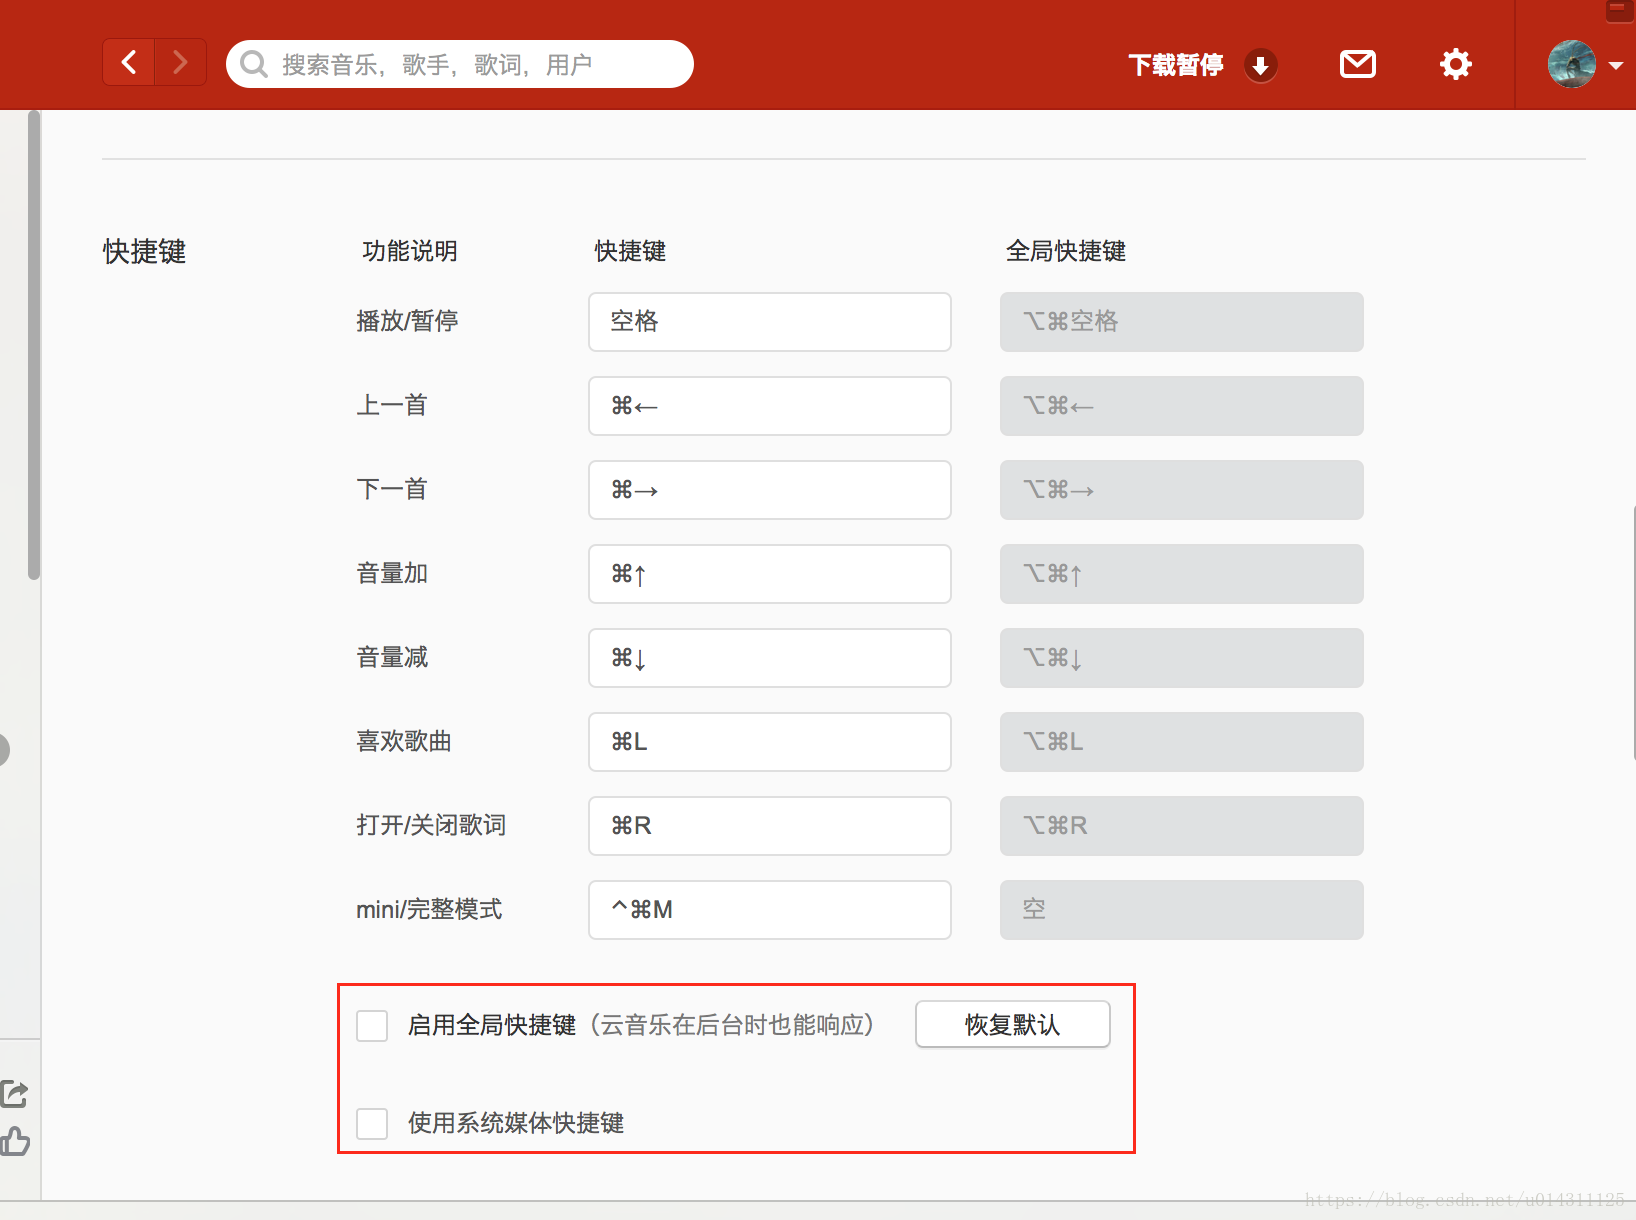
Task: Click the 功能说明 column header
Action: tap(410, 251)
